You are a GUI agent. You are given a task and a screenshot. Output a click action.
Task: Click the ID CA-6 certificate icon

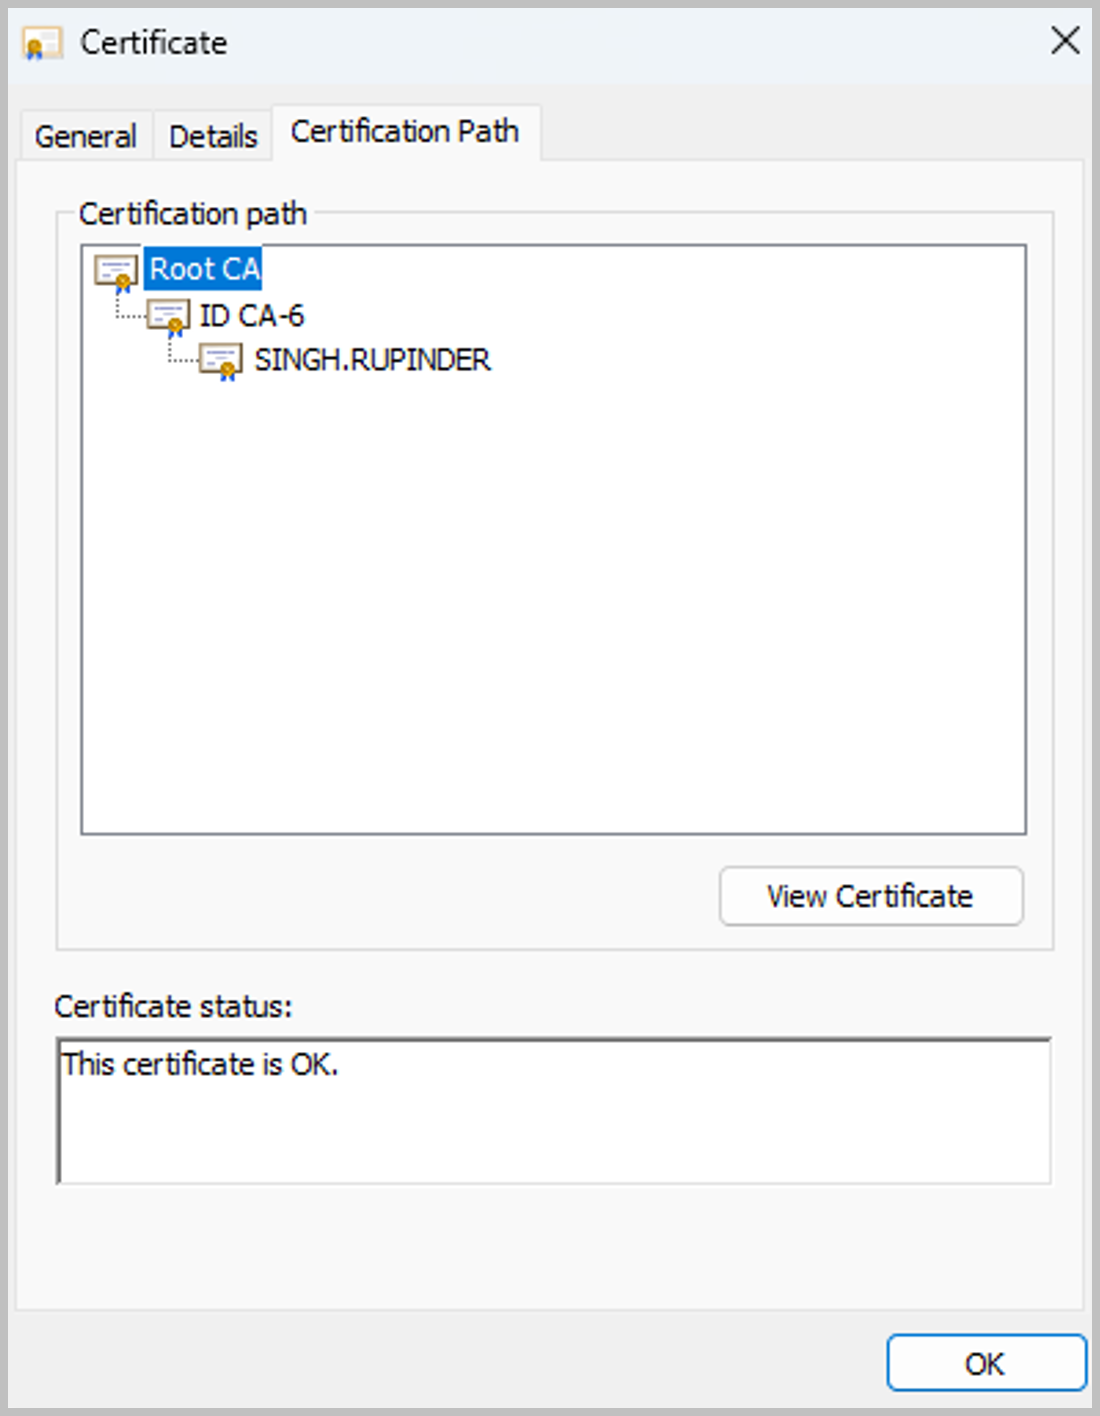click(168, 317)
